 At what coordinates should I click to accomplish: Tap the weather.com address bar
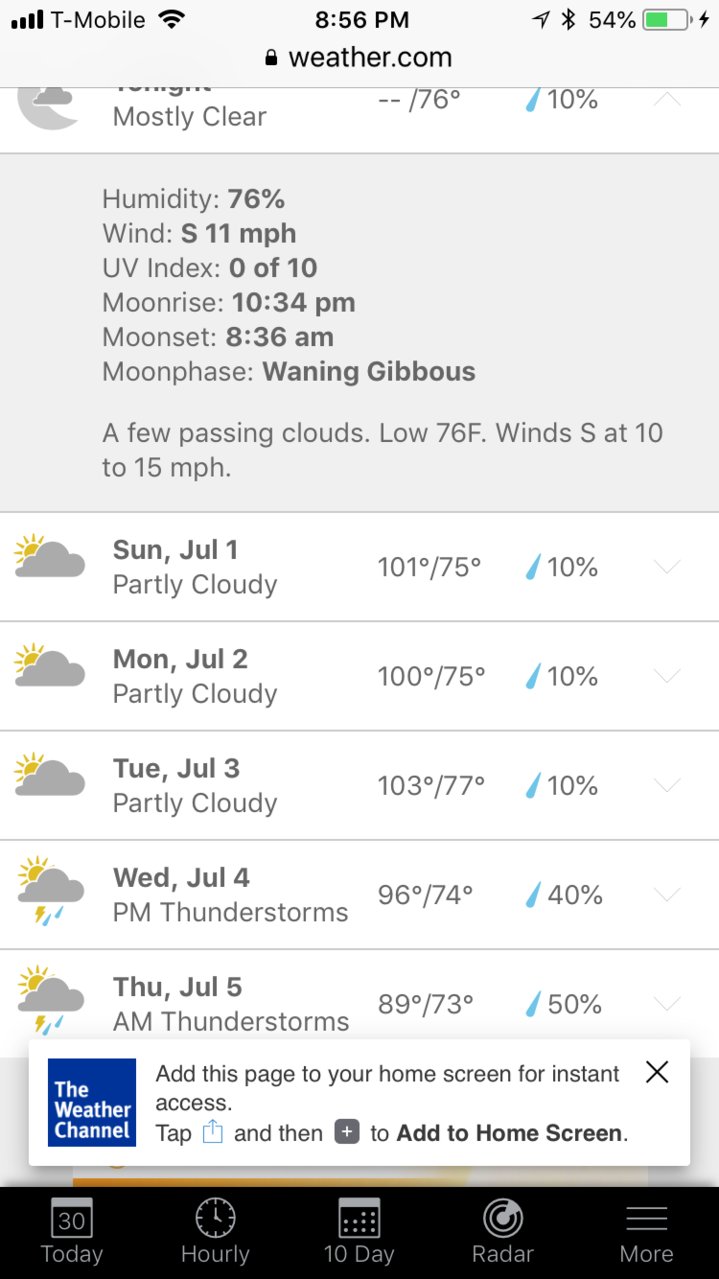point(359,57)
